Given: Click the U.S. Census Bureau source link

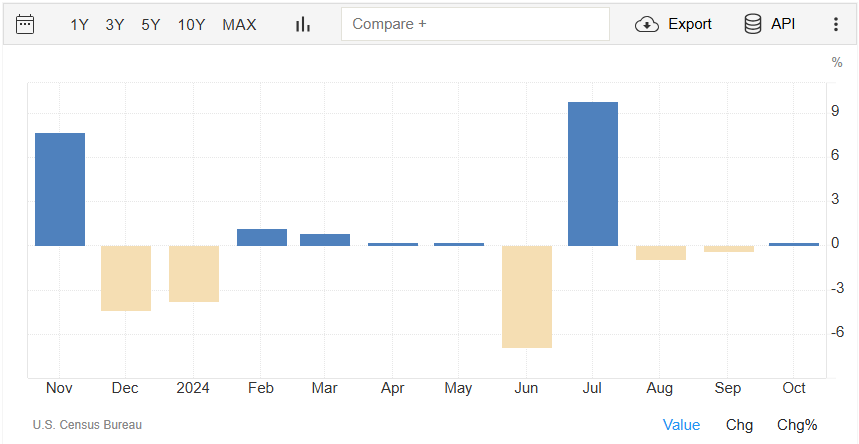Looking at the screenshot, I should pyautogui.click(x=87, y=425).
